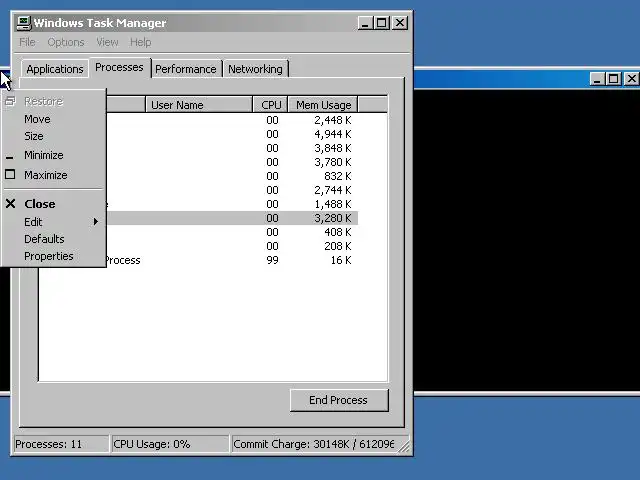Click the End Process button
This screenshot has height=480, width=640.
click(339, 400)
